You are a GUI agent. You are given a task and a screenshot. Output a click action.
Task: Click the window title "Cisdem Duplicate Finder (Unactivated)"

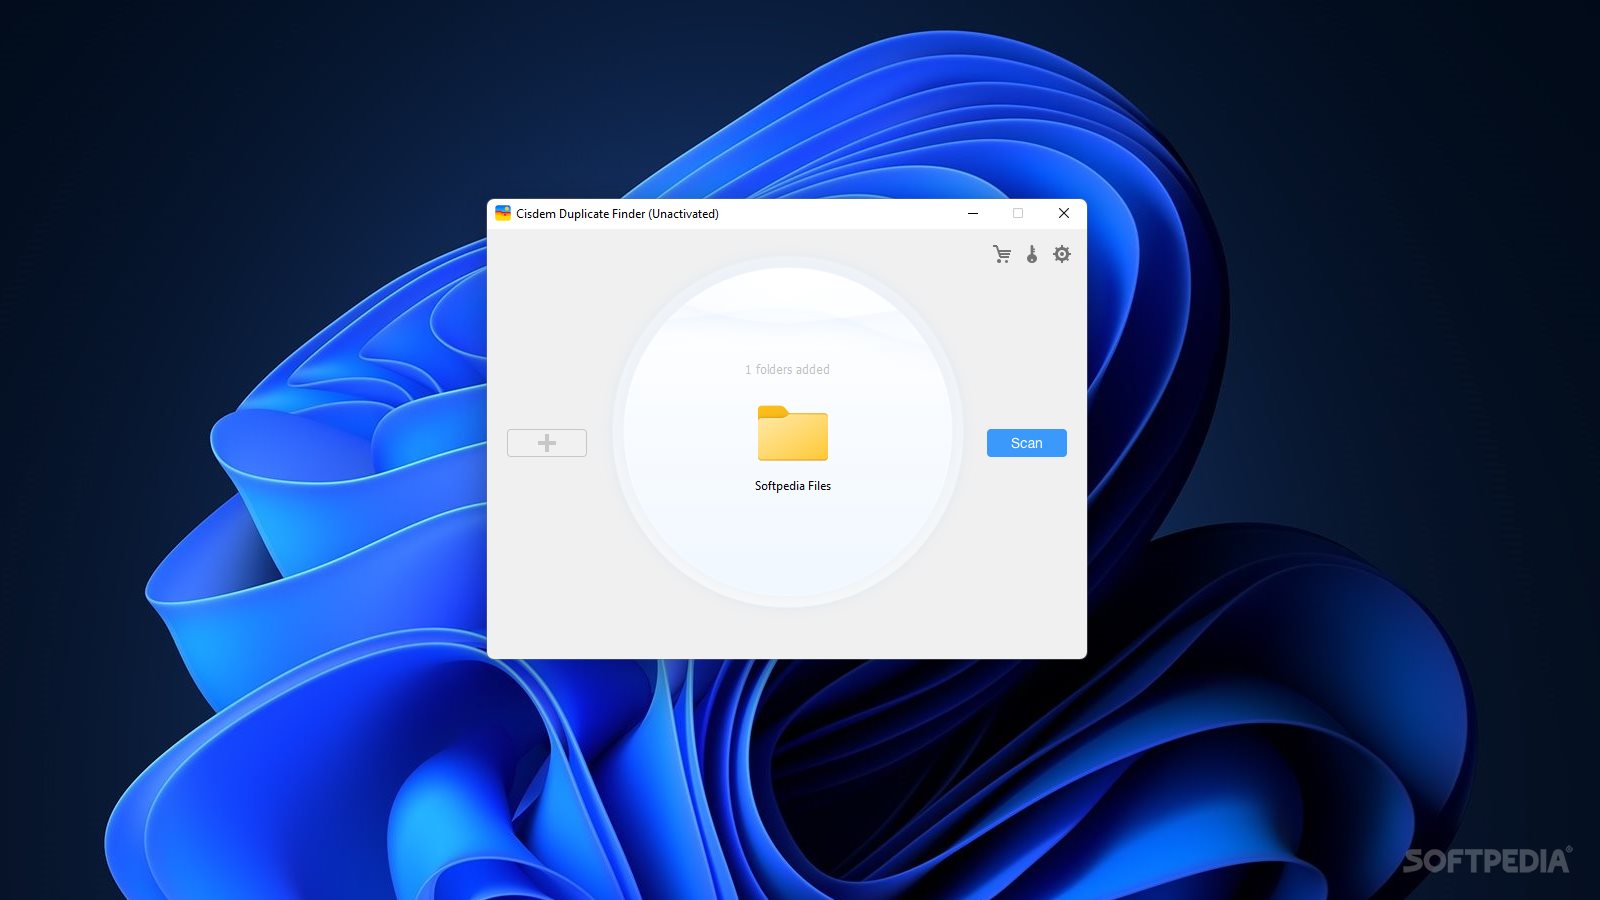point(617,214)
